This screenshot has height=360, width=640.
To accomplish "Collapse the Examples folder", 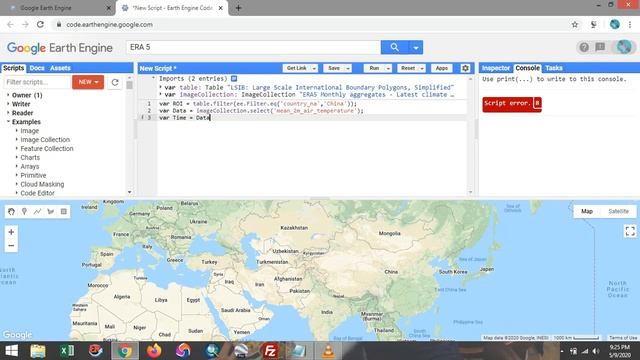I will click(x=8, y=122).
